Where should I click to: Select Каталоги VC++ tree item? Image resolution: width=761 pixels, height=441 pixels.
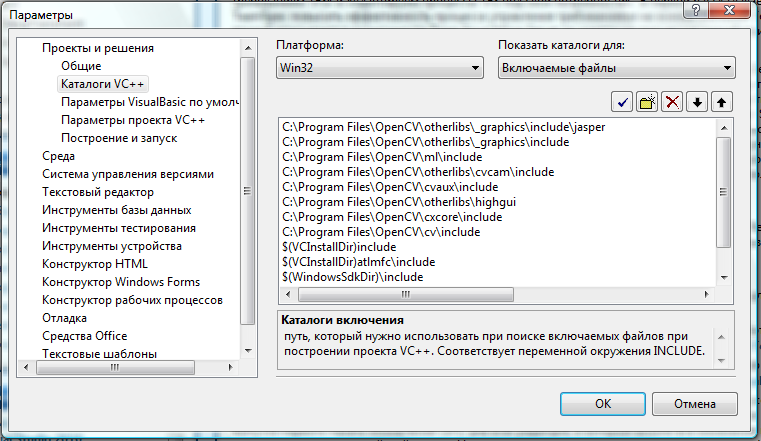102,84
